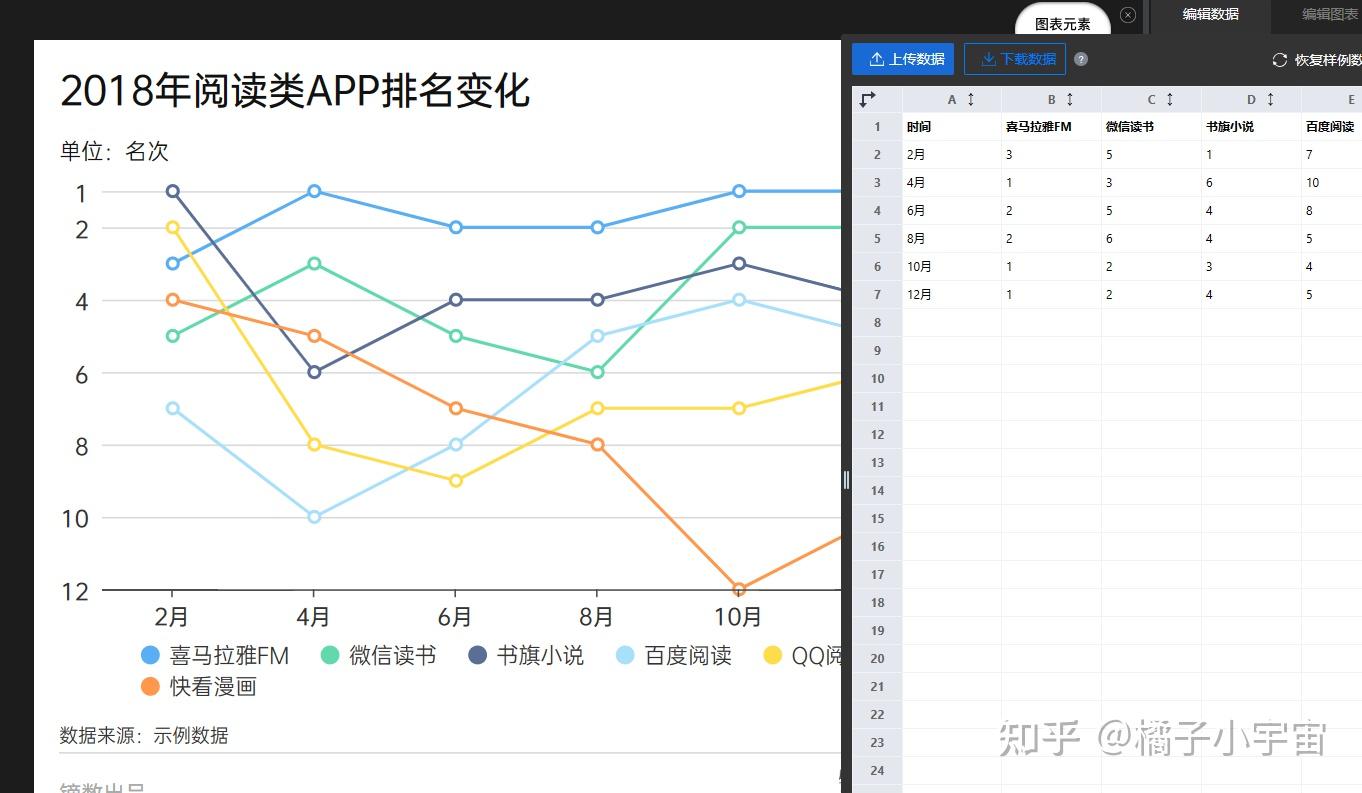
Task: Toggle 百度阅读 legend series
Action: tap(674, 656)
